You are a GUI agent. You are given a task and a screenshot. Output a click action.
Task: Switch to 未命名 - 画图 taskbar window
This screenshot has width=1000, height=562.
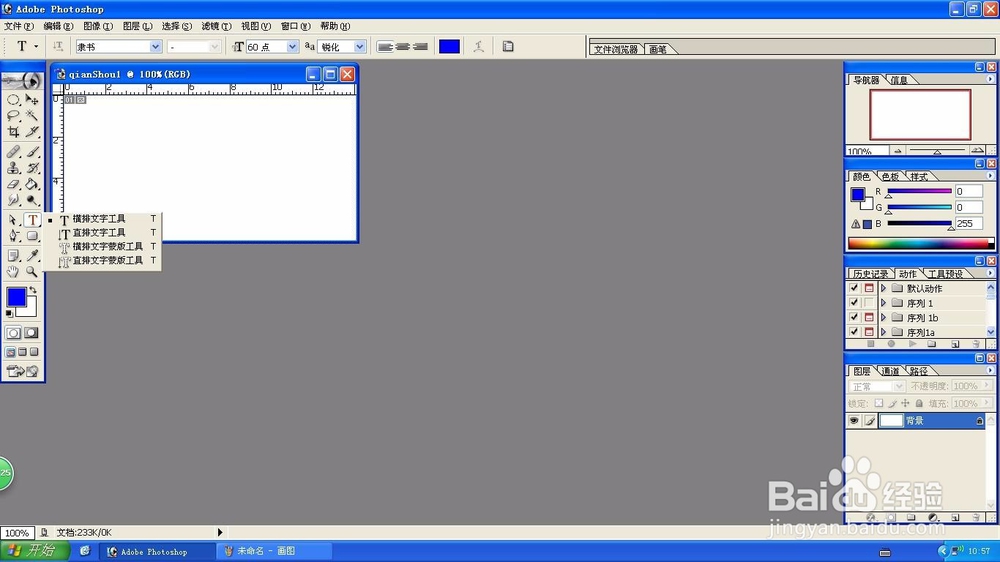coord(274,551)
